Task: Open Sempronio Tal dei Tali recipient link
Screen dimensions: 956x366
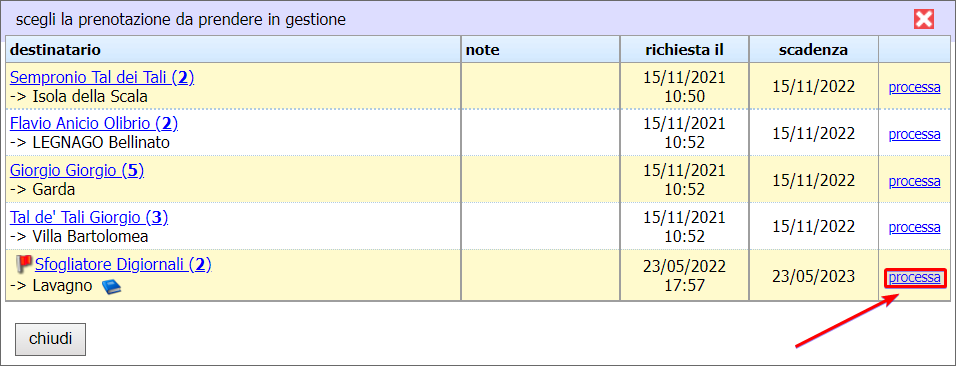Action: (x=102, y=77)
